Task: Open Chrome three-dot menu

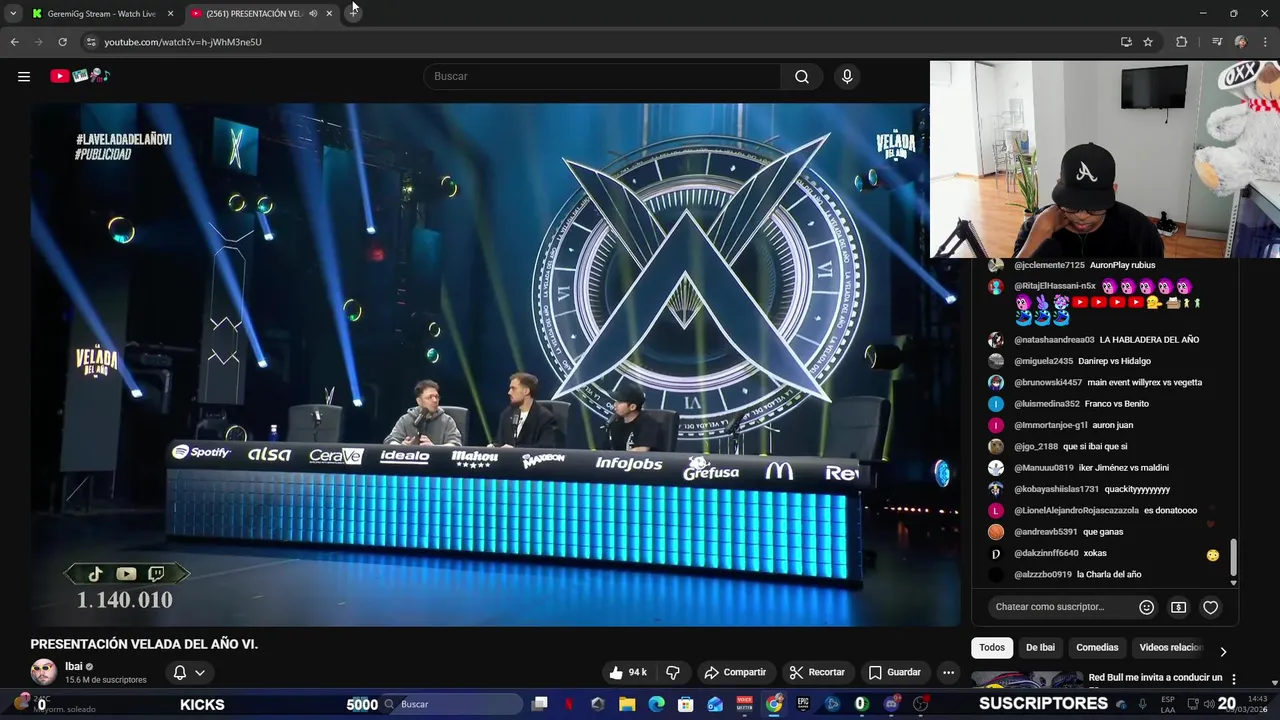Action: (1266, 42)
